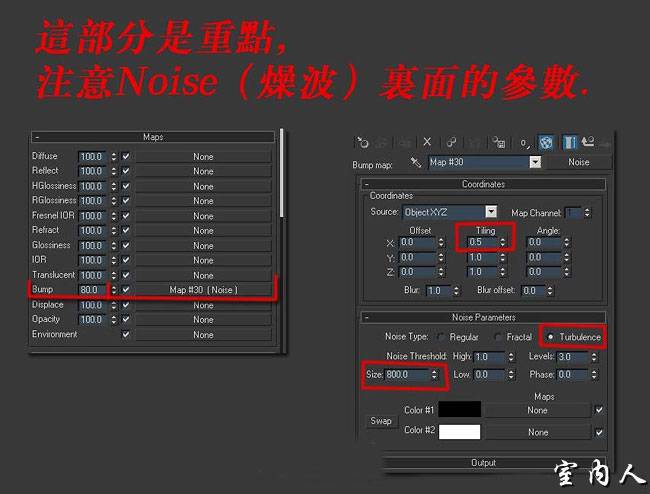Screen dimensions: 650x494
Task: Click spinner arrows of Tiling X 0.5
Action: pyautogui.click(x=503, y=242)
